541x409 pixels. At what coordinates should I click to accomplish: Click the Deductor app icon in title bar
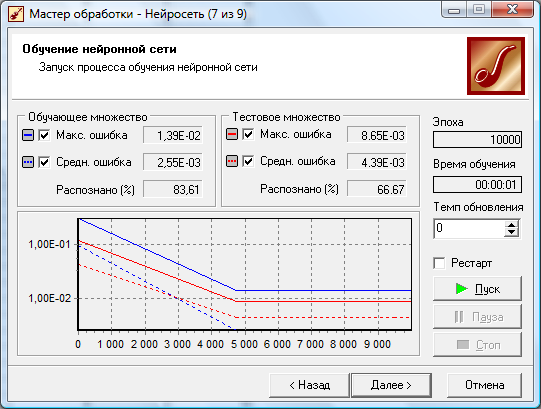tap(15, 14)
